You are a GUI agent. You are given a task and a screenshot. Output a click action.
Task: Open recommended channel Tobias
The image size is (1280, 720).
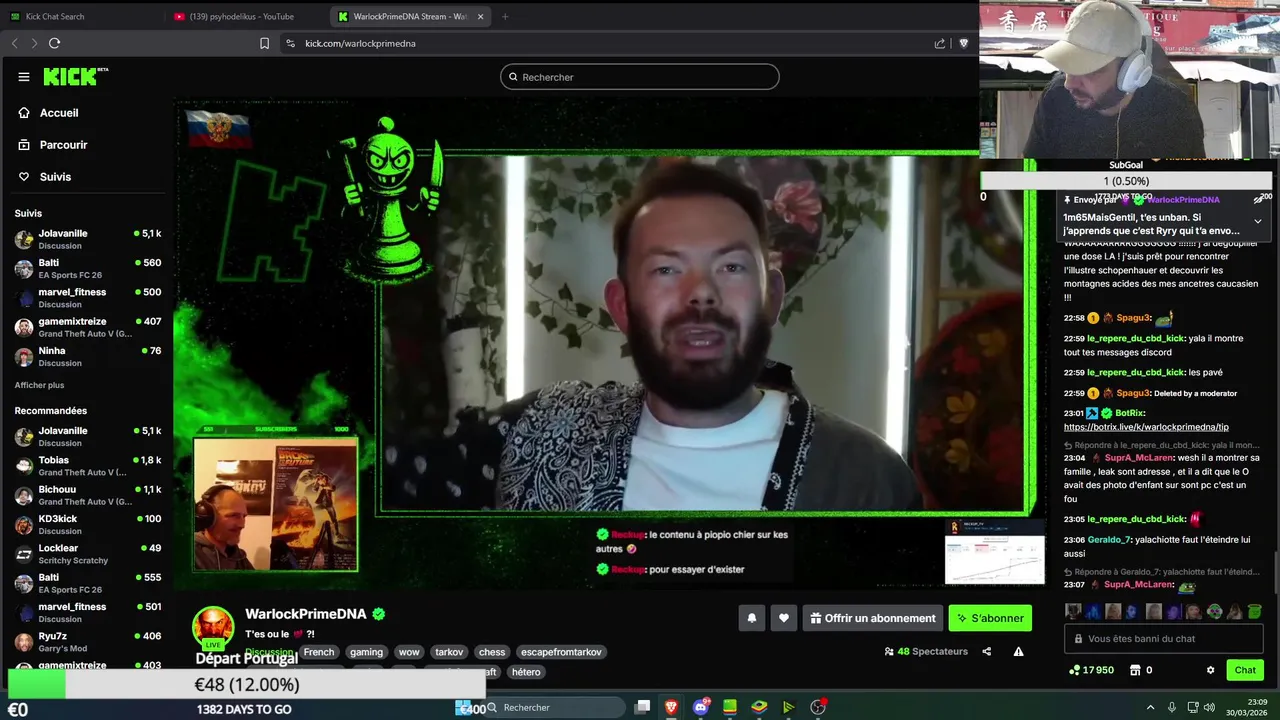pos(87,466)
